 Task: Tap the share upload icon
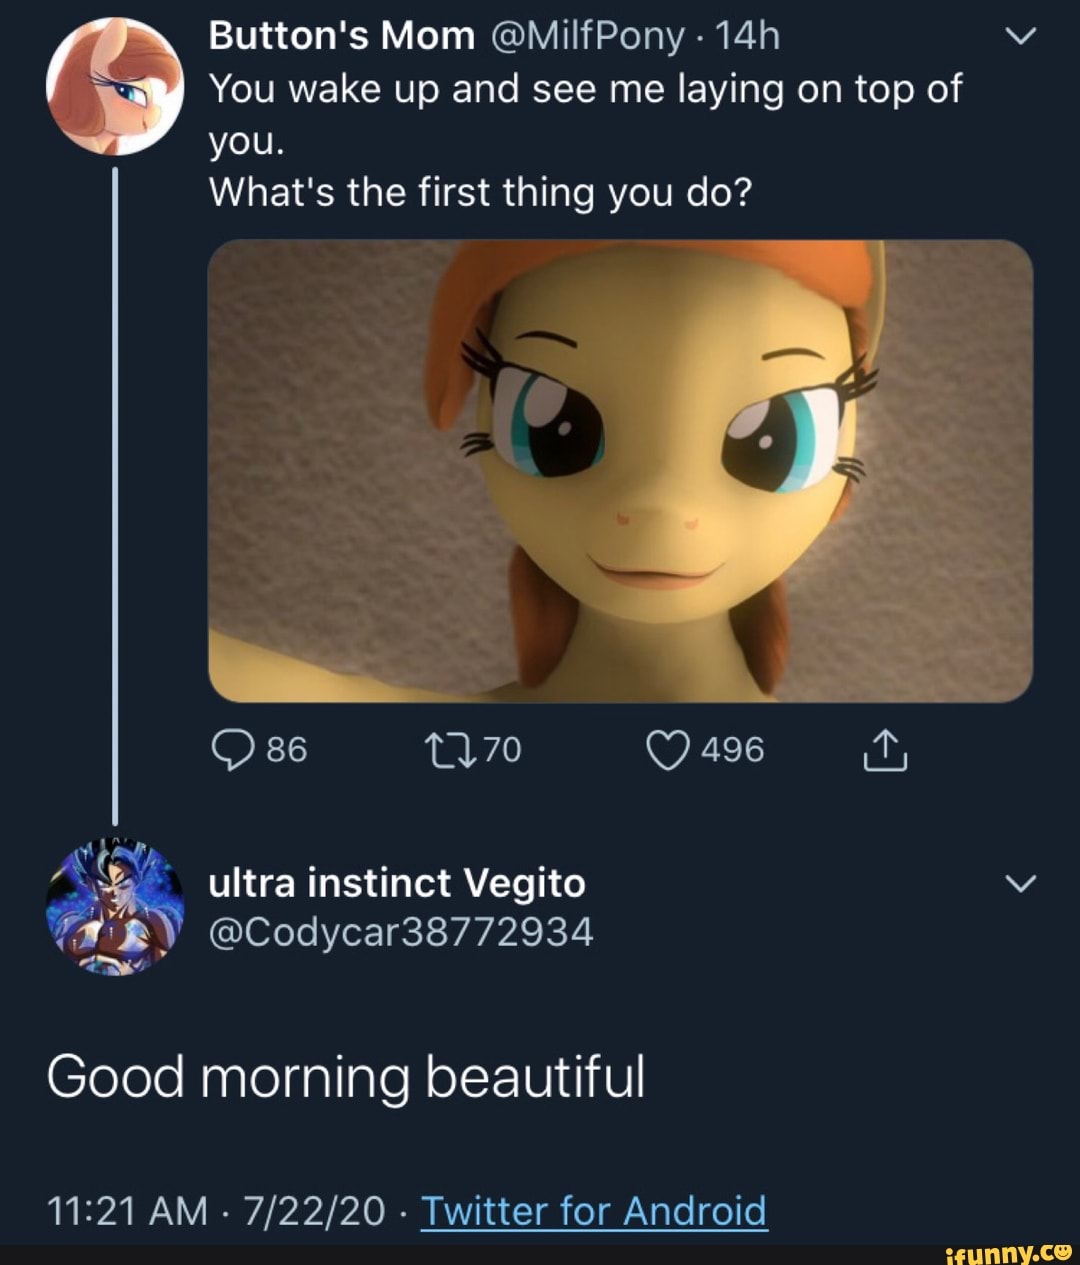pyautogui.click(x=884, y=750)
